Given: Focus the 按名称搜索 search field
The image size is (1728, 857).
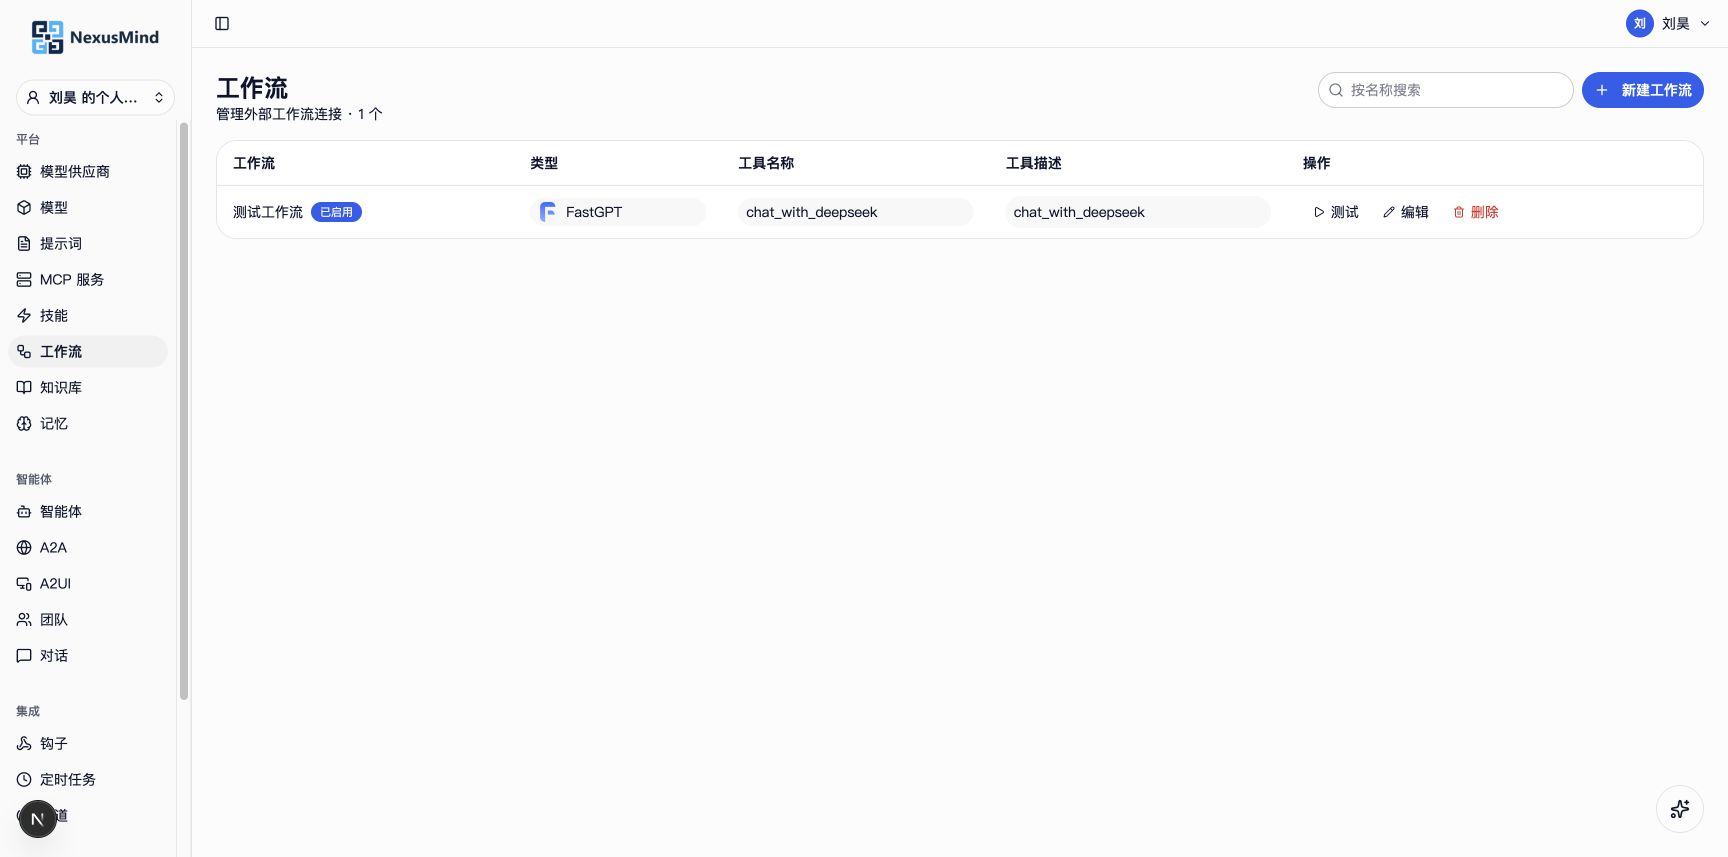Looking at the screenshot, I should coord(1445,90).
